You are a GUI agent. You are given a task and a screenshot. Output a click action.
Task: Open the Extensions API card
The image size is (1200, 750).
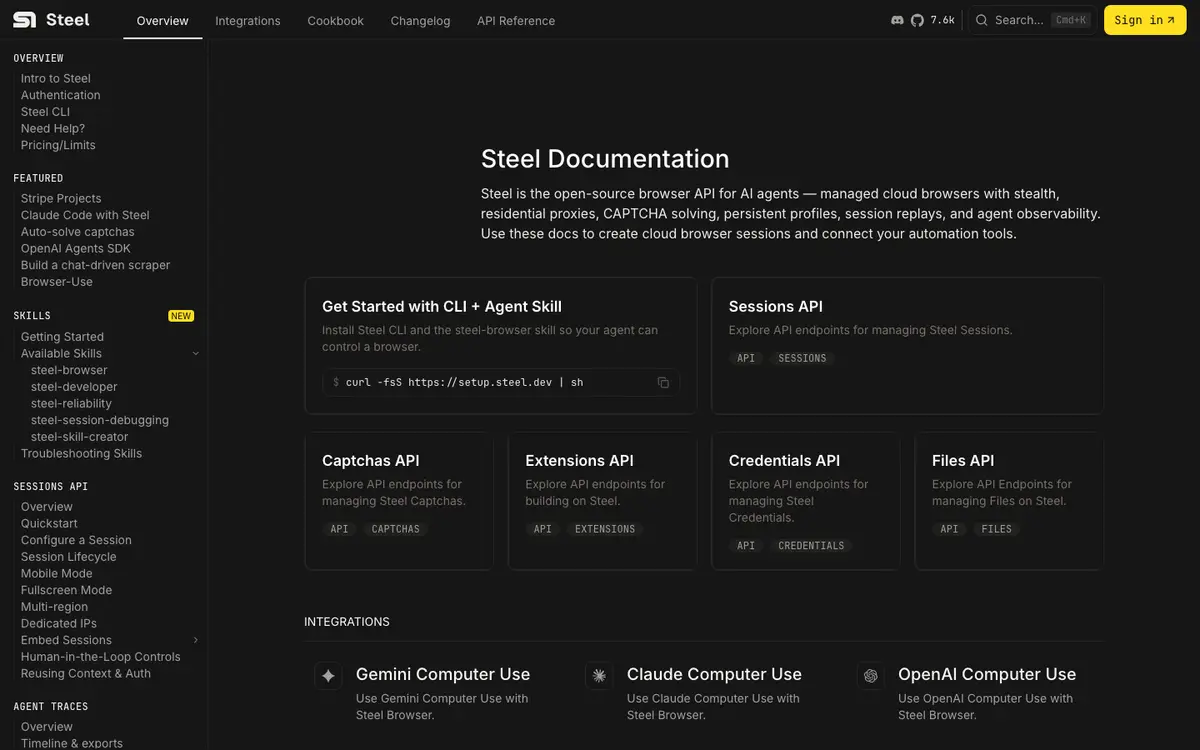click(x=602, y=501)
